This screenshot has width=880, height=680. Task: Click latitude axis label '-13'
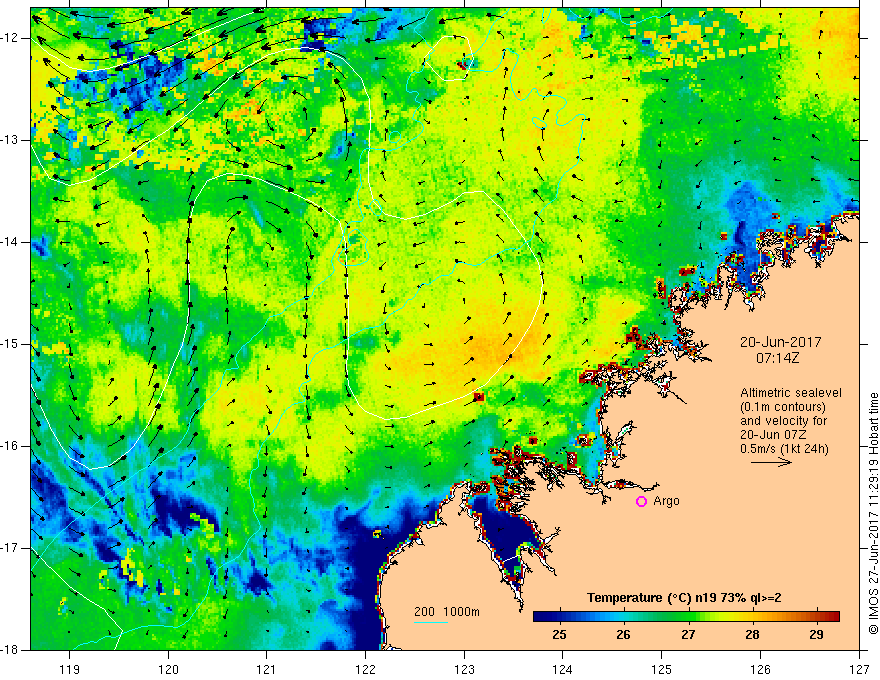click(11, 140)
